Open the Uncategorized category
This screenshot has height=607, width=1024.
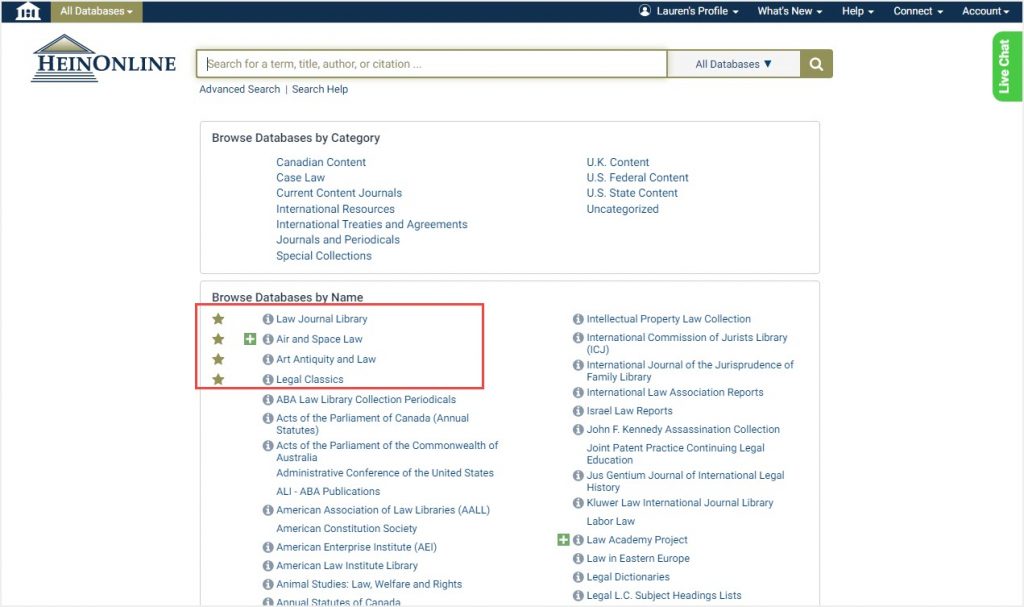click(622, 209)
